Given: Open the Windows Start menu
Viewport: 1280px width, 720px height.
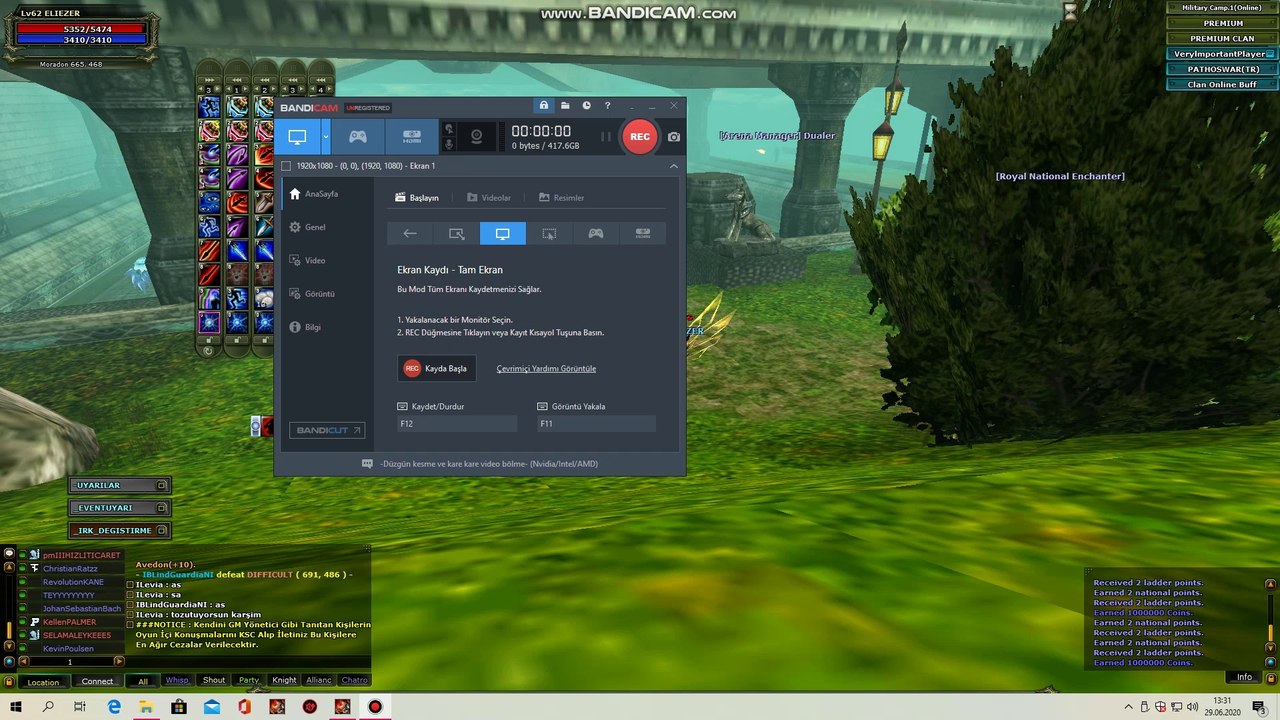Looking at the screenshot, I should coord(16,707).
